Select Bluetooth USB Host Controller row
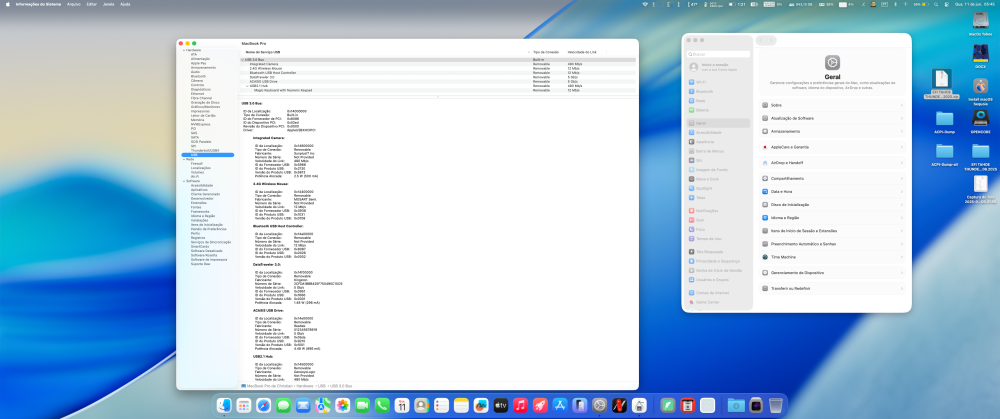1000x419 pixels. coord(438,73)
